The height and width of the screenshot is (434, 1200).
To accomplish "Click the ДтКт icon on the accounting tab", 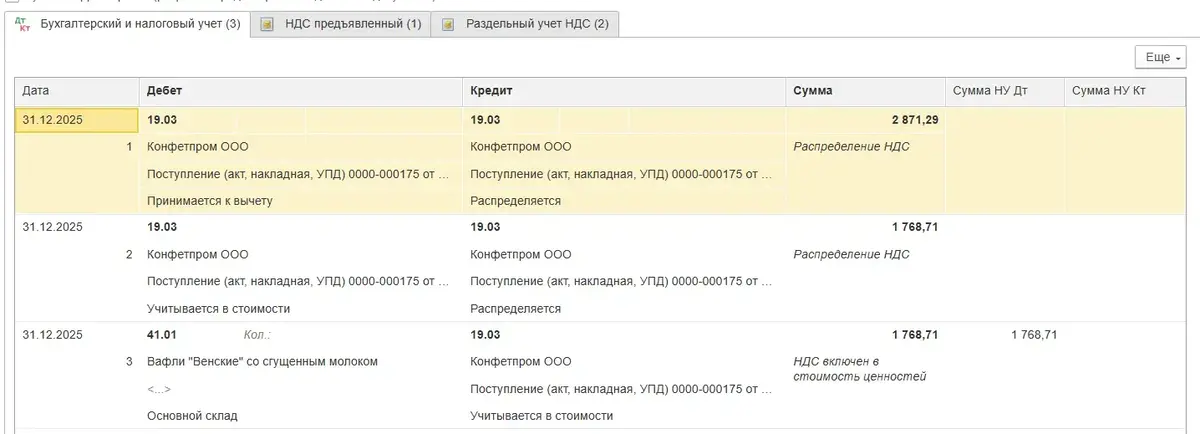I will coord(24,24).
